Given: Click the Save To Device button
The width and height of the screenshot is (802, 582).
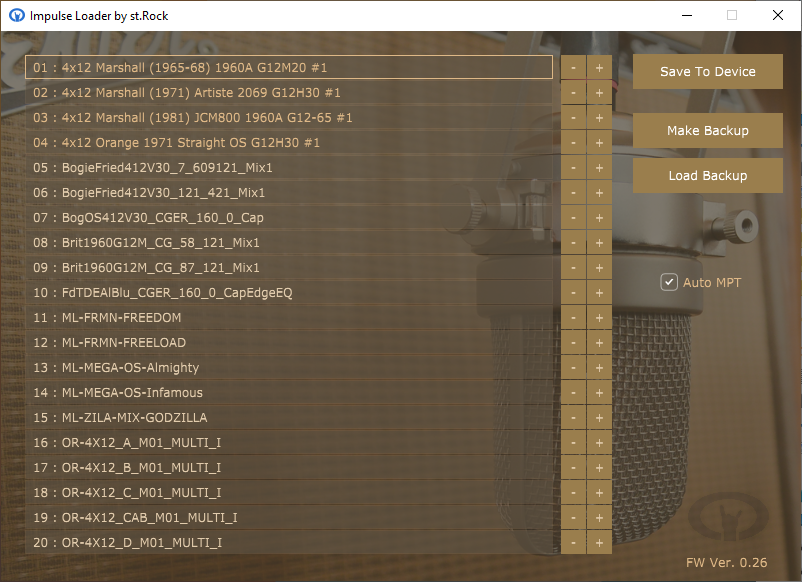Looking at the screenshot, I should tap(707, 72).
